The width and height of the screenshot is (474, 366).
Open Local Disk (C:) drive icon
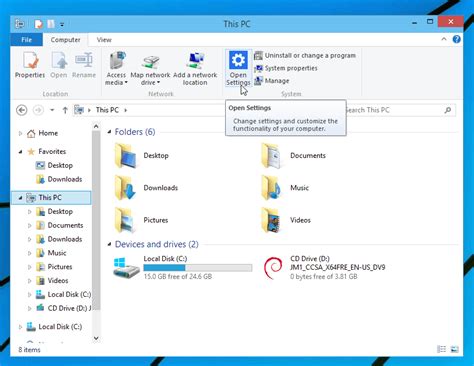125,267
